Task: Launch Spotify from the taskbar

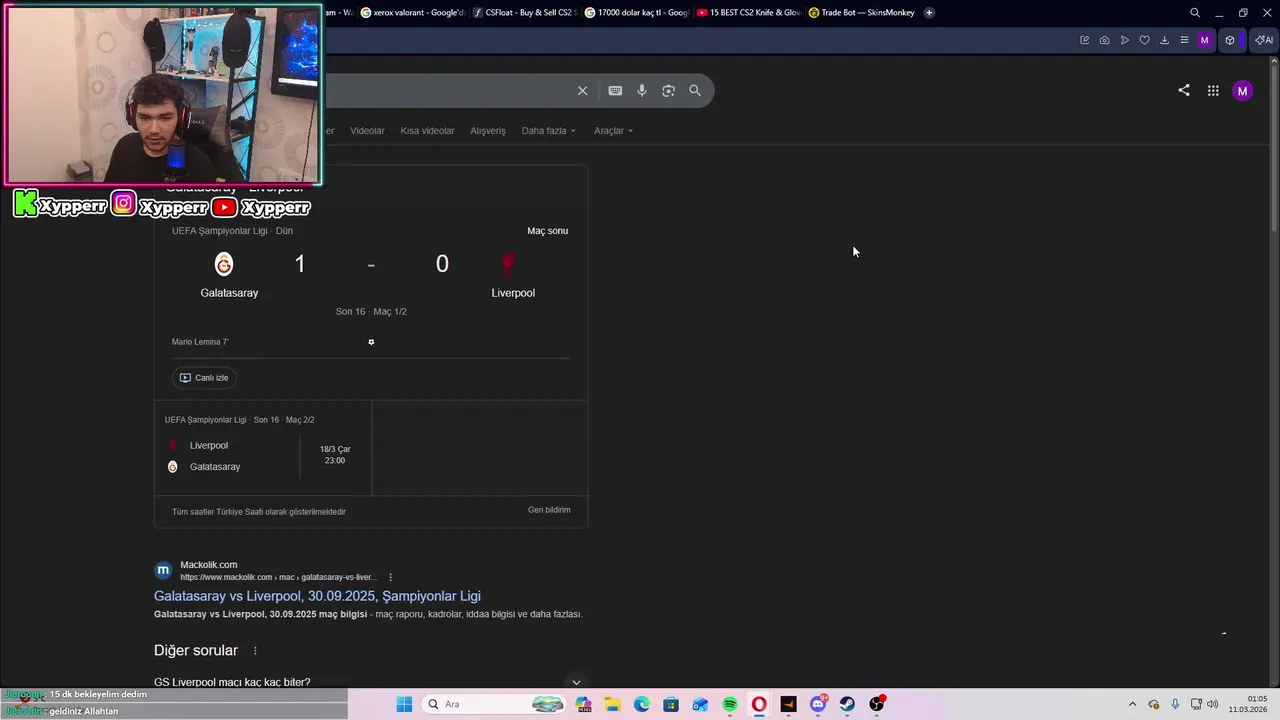Action: coord(730,704)
